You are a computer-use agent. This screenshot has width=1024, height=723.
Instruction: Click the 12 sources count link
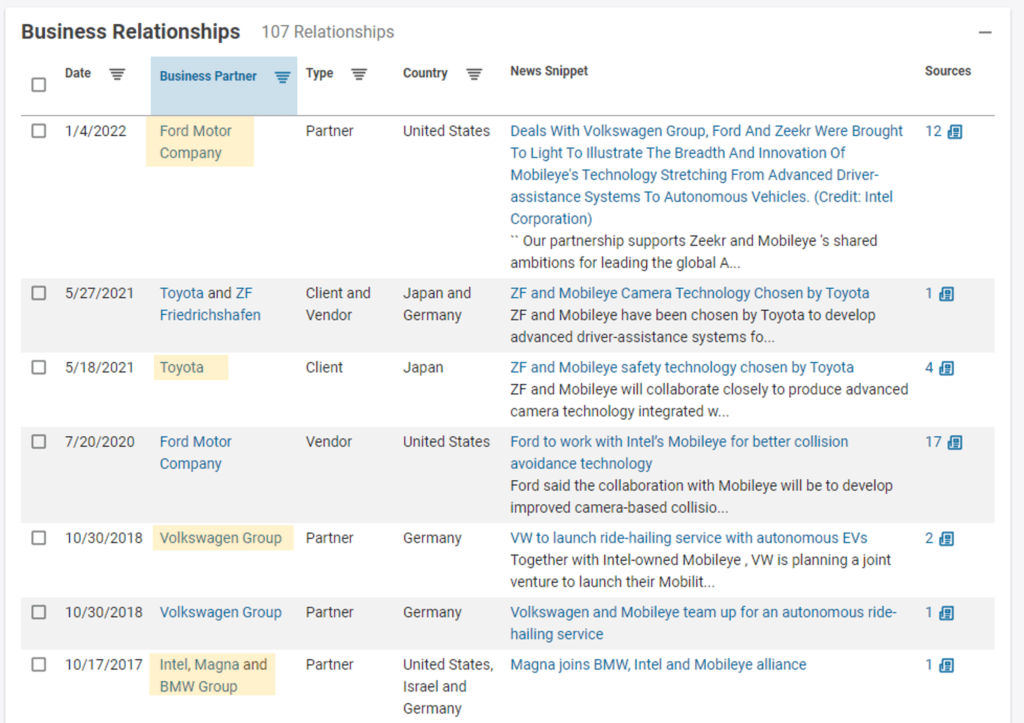(933, 131)
